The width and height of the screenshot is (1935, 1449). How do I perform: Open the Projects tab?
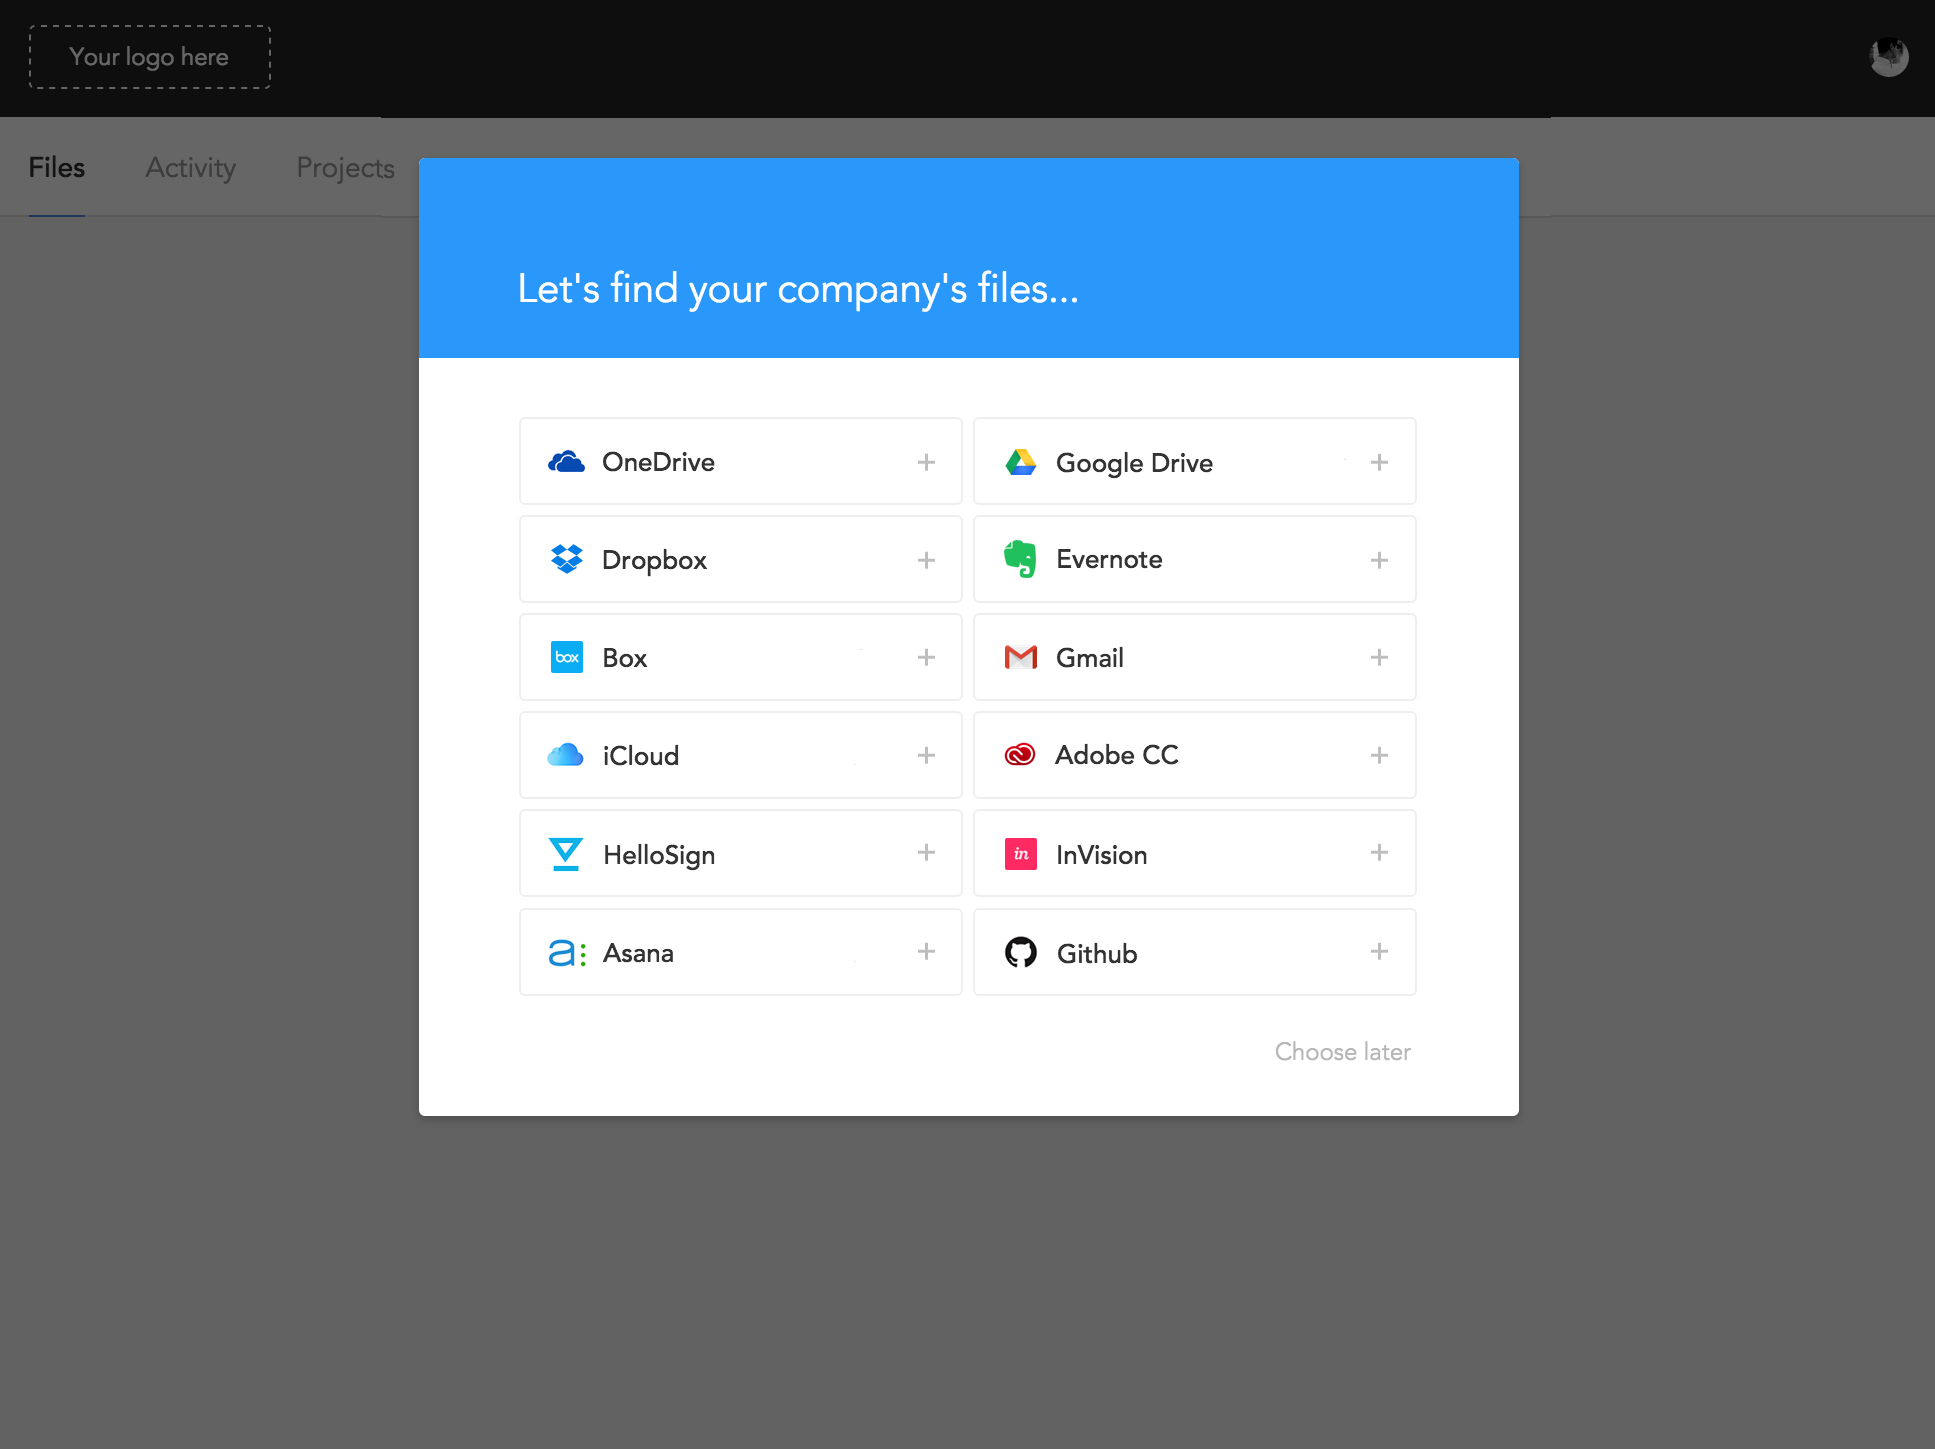[x=345, y=168]
